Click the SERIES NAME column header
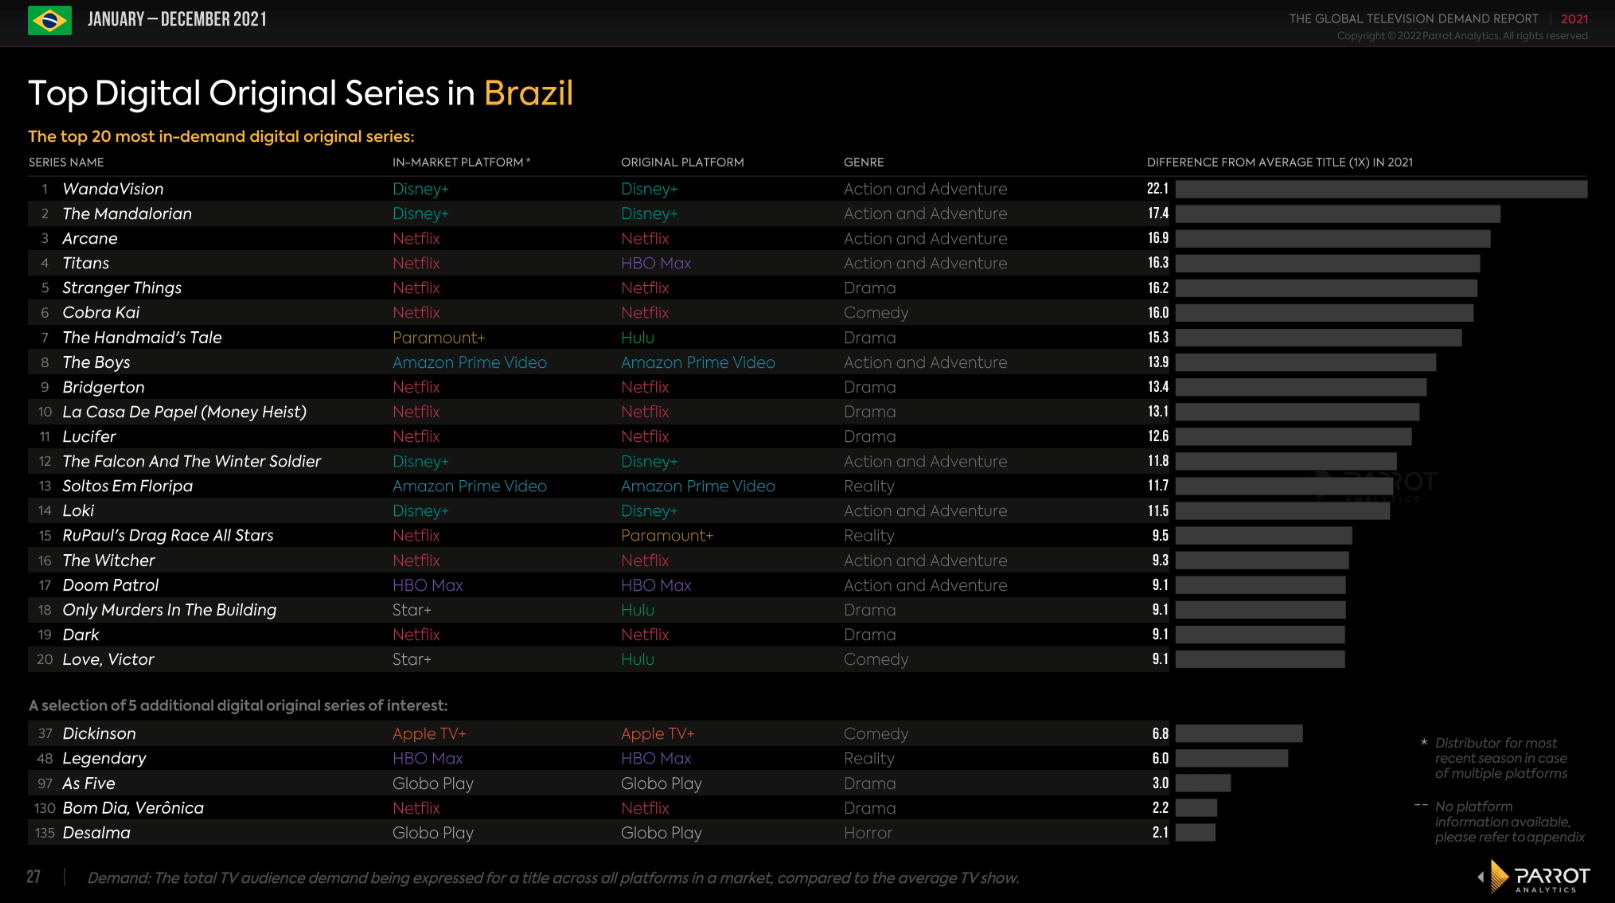1615x903 pixels. (x=66, y=162)
